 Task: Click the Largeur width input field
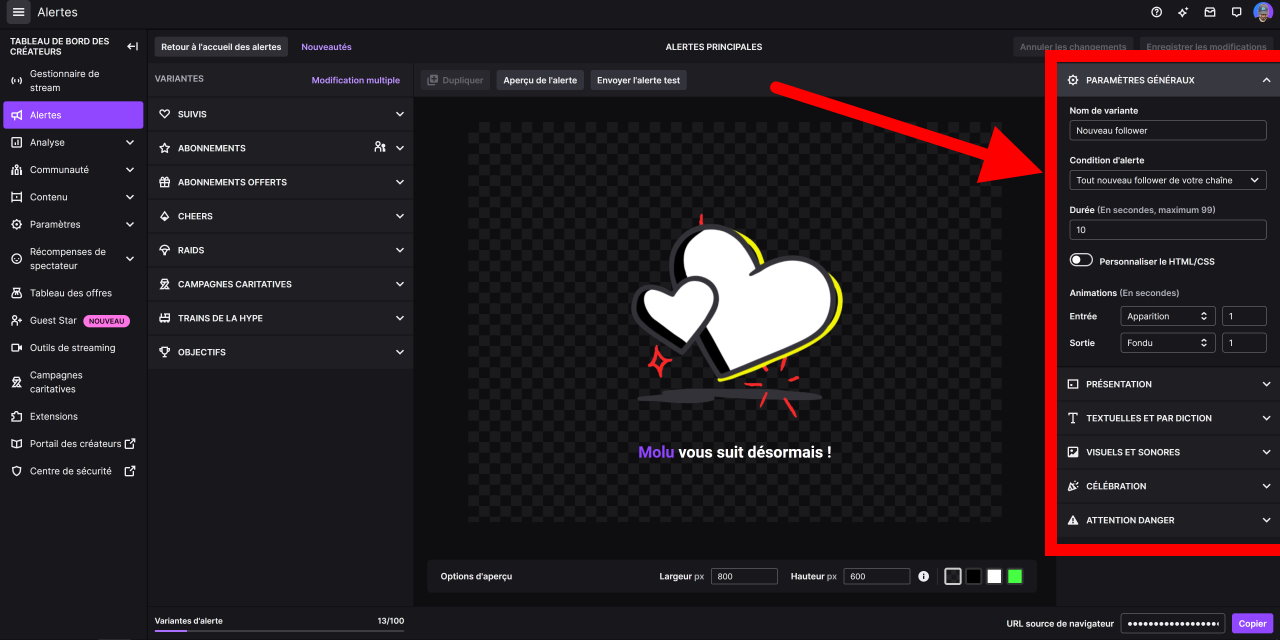pyautogui.click(x=744, y=576)
